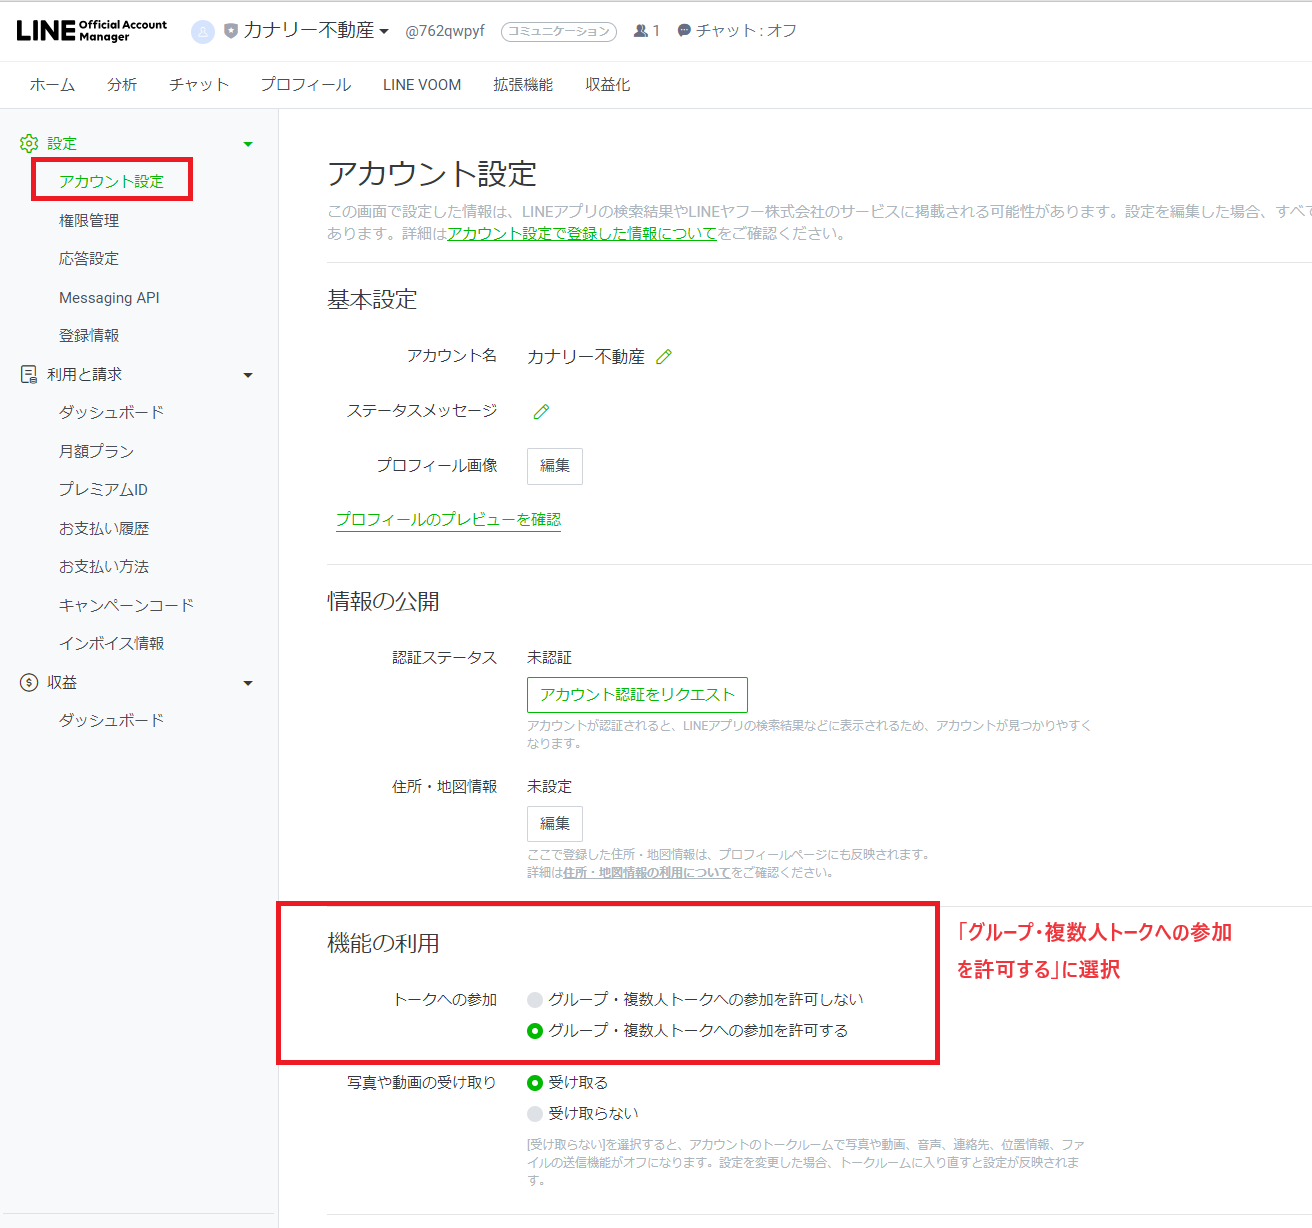
Task: Select 受け取らない for photos and videos
Action: 535,1114
